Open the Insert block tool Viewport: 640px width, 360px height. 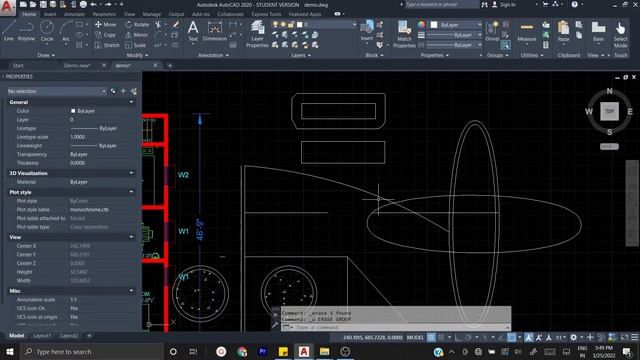point(367,31)
